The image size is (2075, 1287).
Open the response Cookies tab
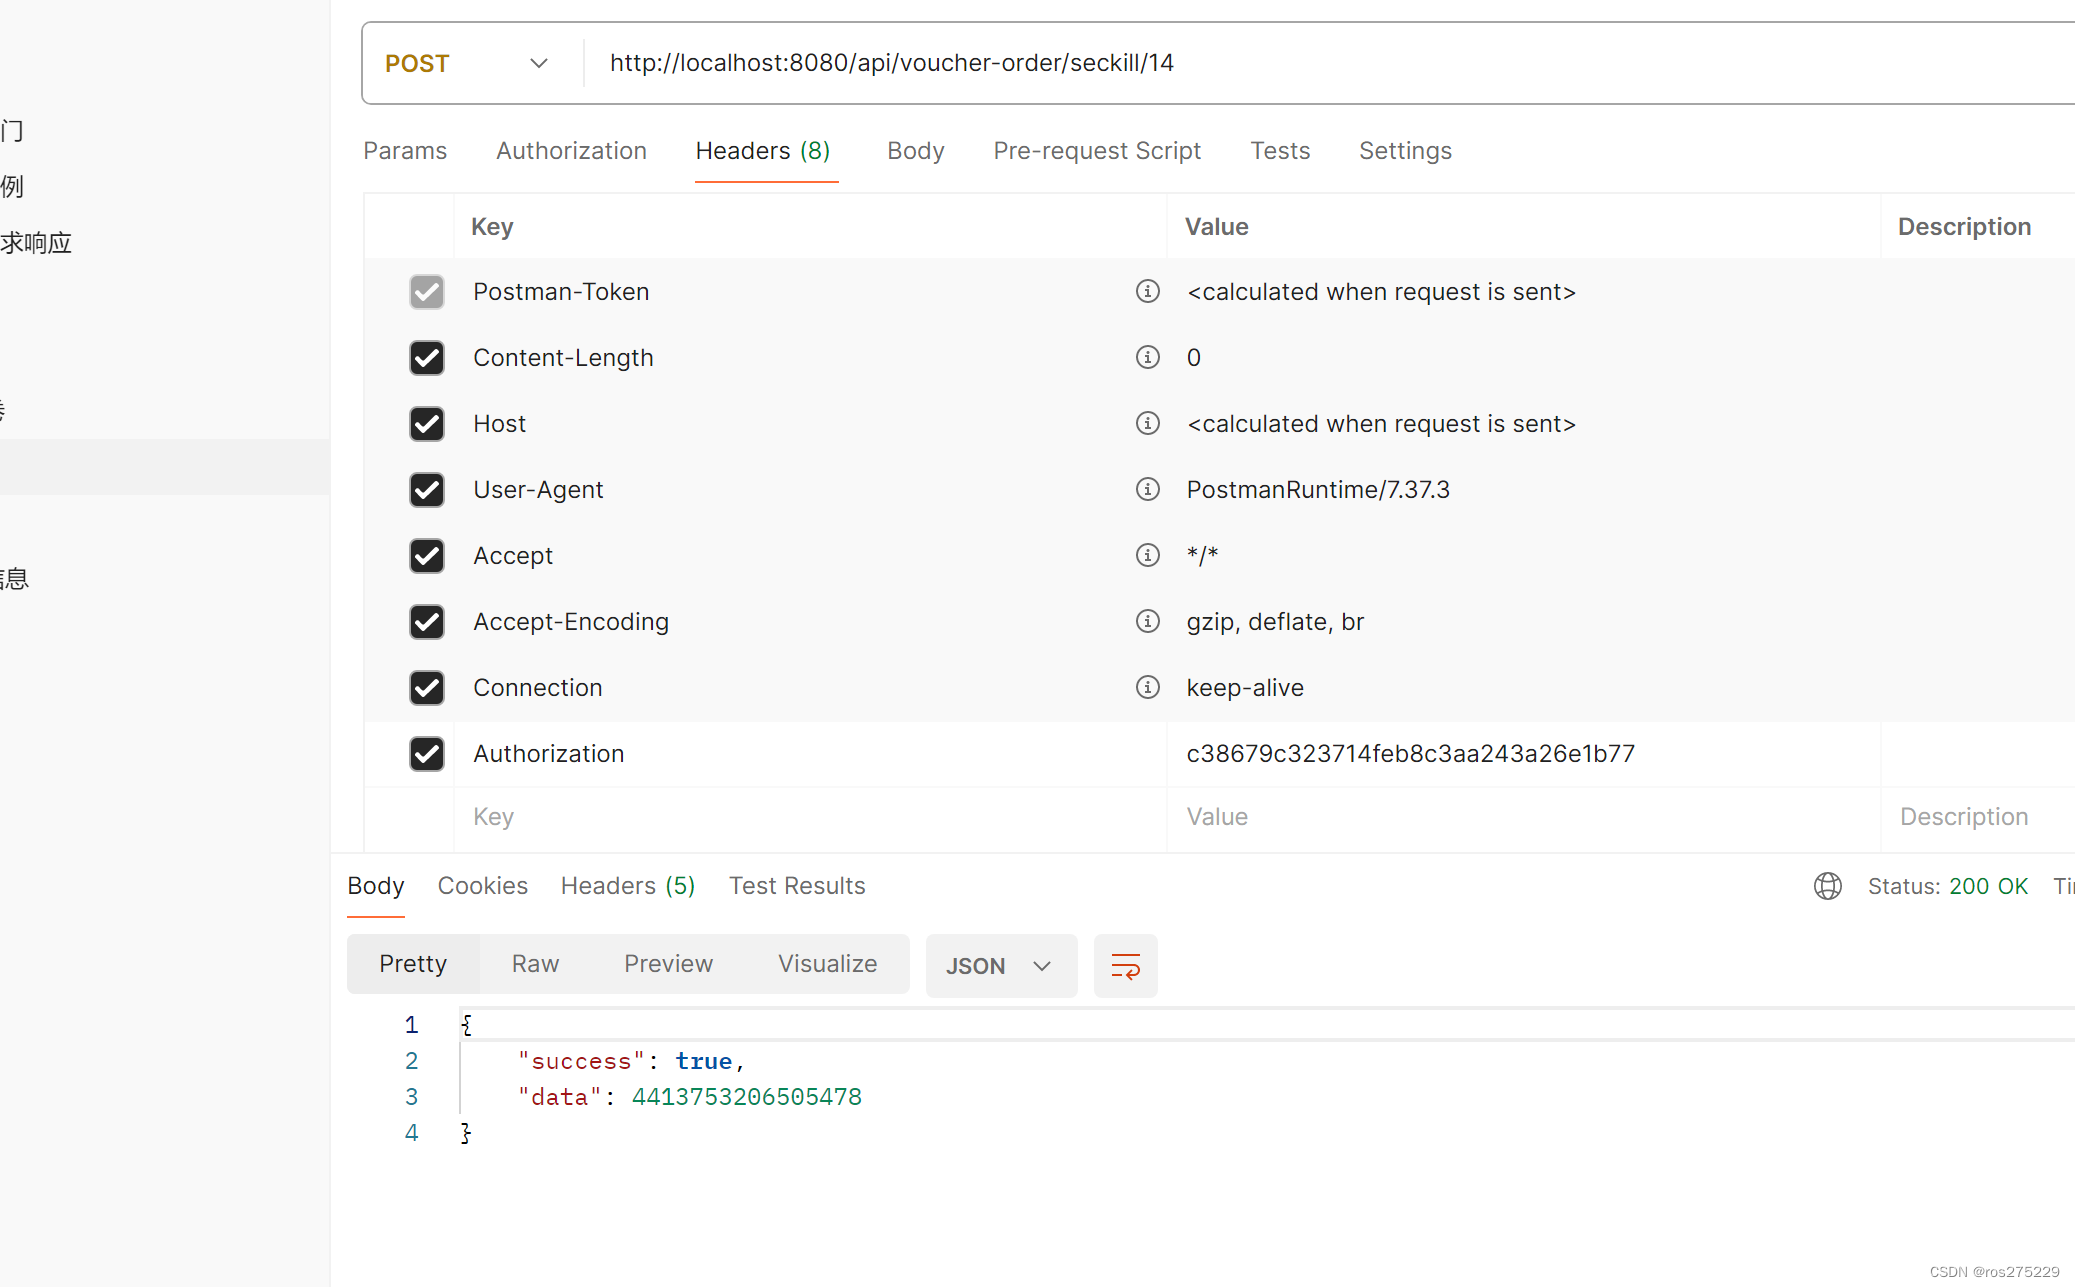(x=482, y=886)
